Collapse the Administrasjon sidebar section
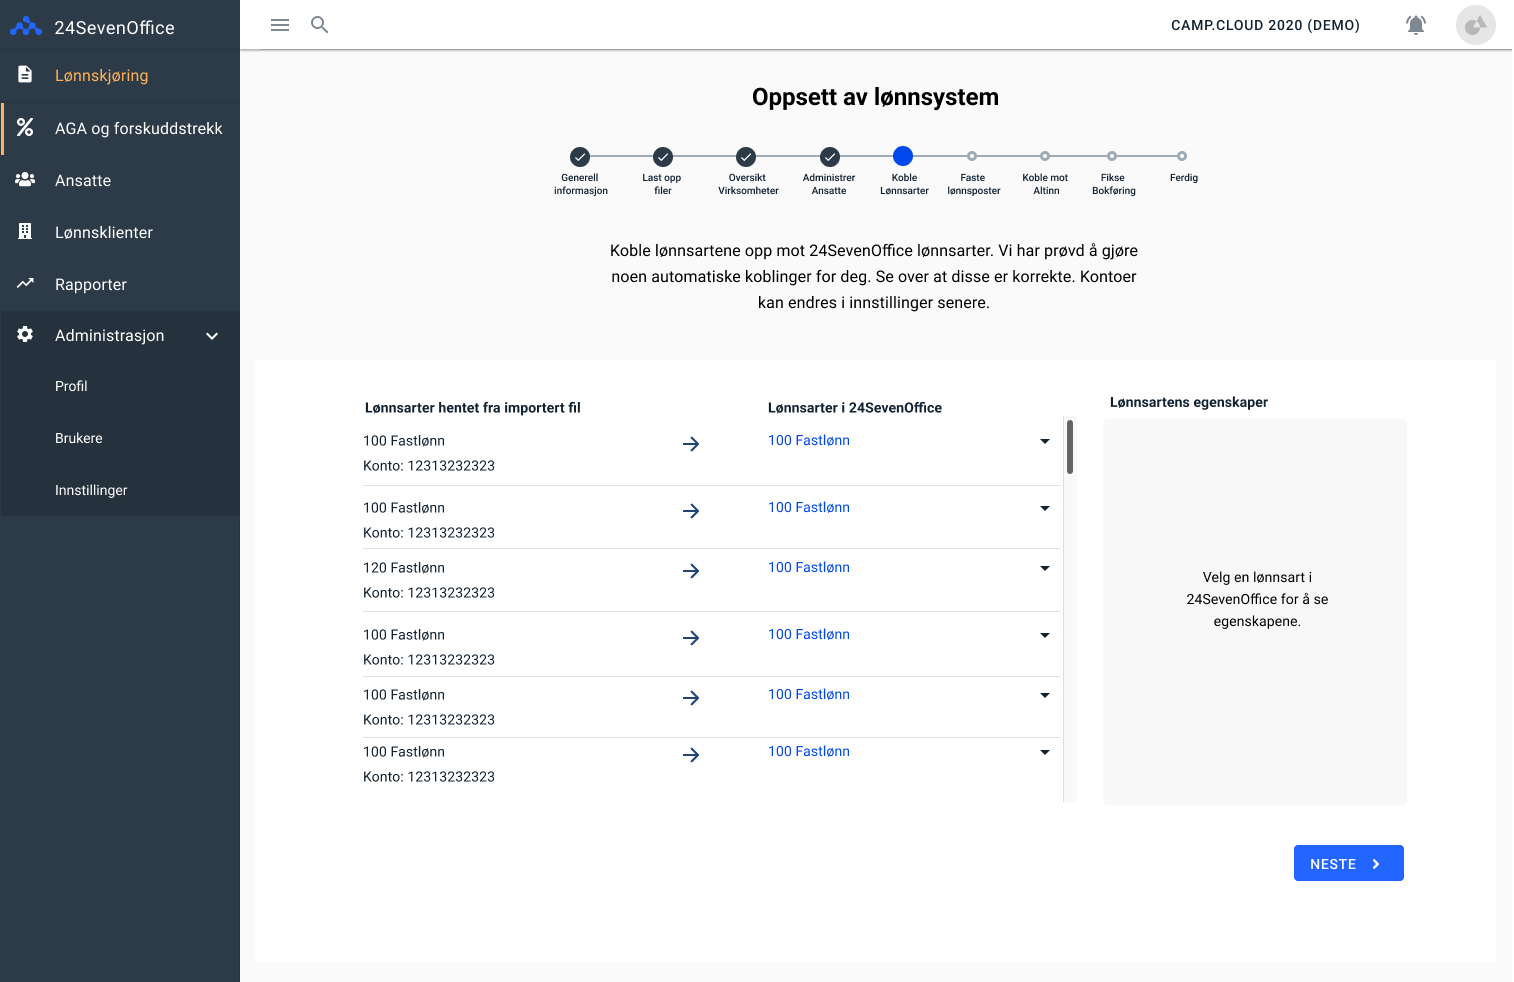Image resolution: width=1514 pixels, height=982 pixels. pyautogui.click(x=212, y=336)
